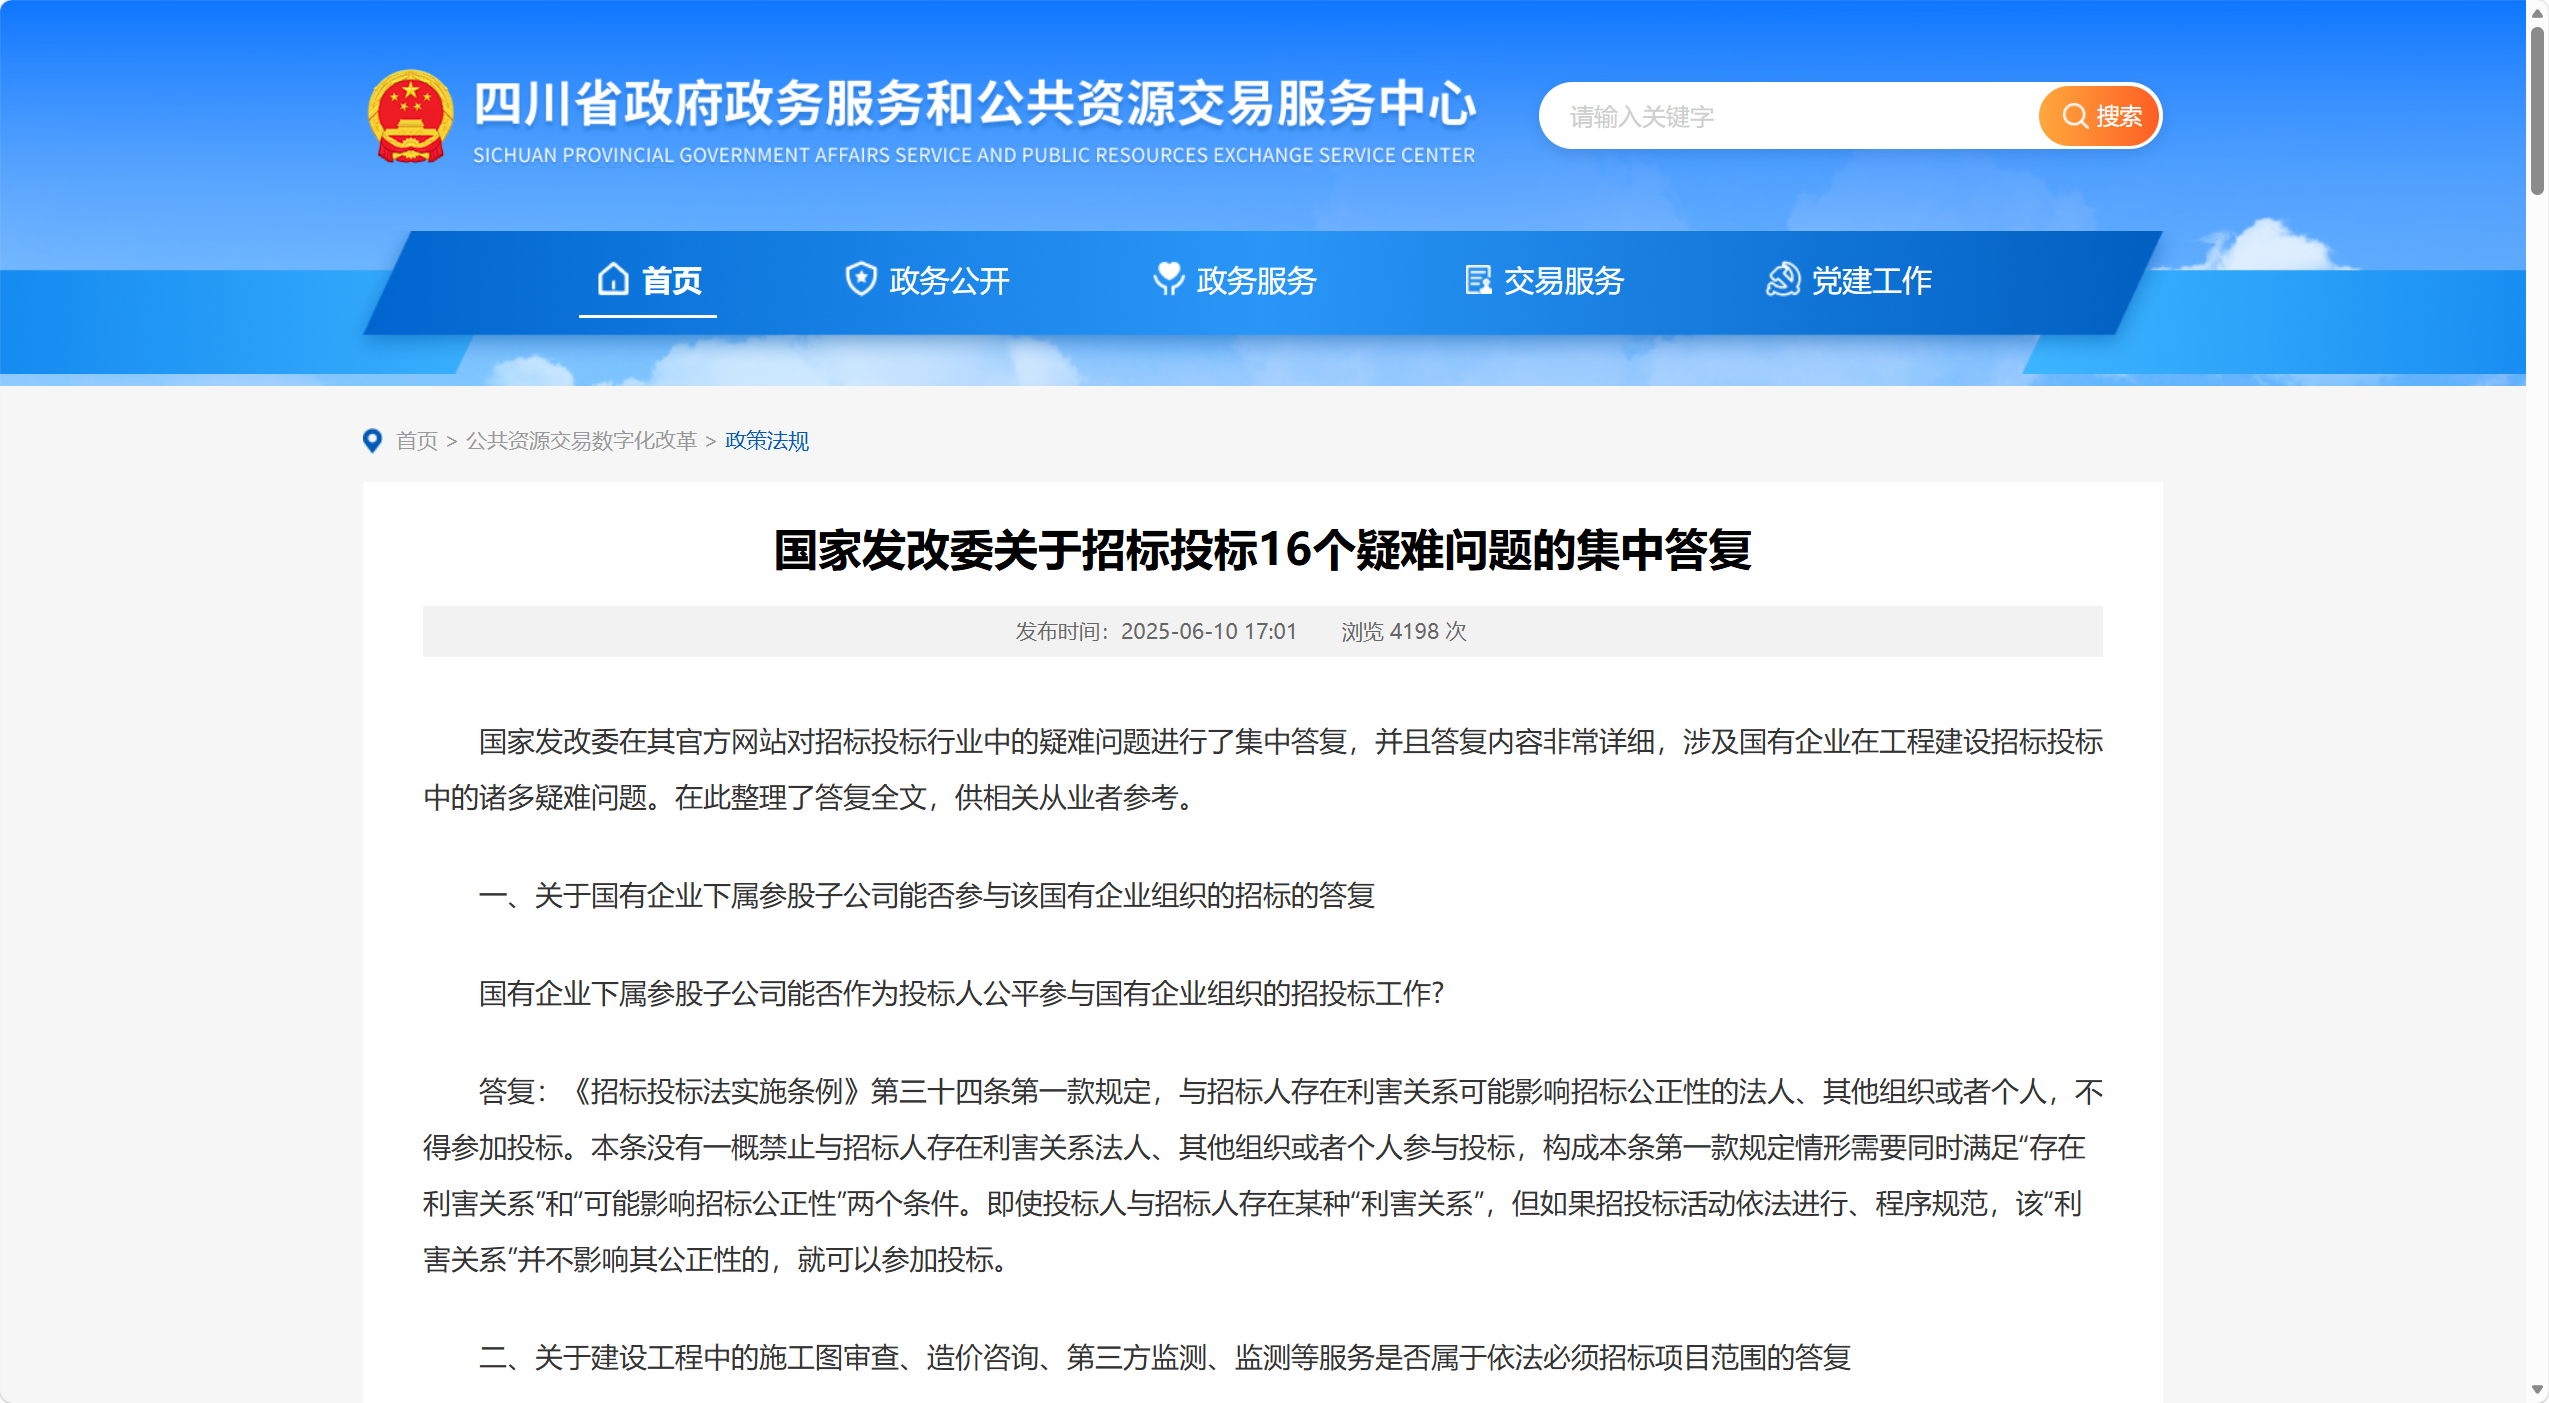Click the heart-hand icon beside 政务服务
Screen dimensions: 2549x1403
click(x=1168, y=279)
